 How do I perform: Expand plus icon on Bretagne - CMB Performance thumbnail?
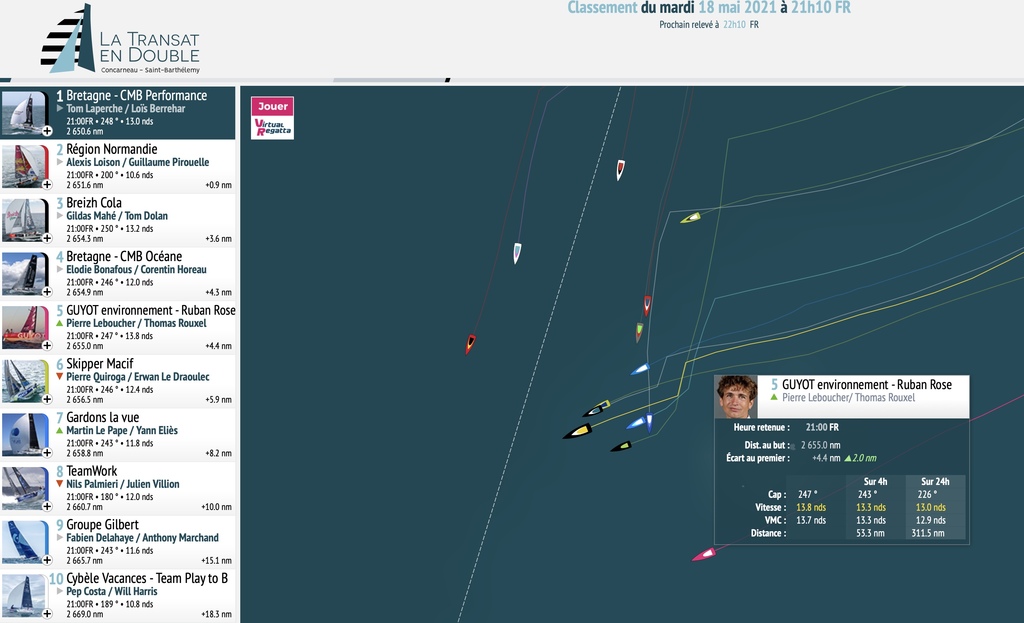point(47,131)
